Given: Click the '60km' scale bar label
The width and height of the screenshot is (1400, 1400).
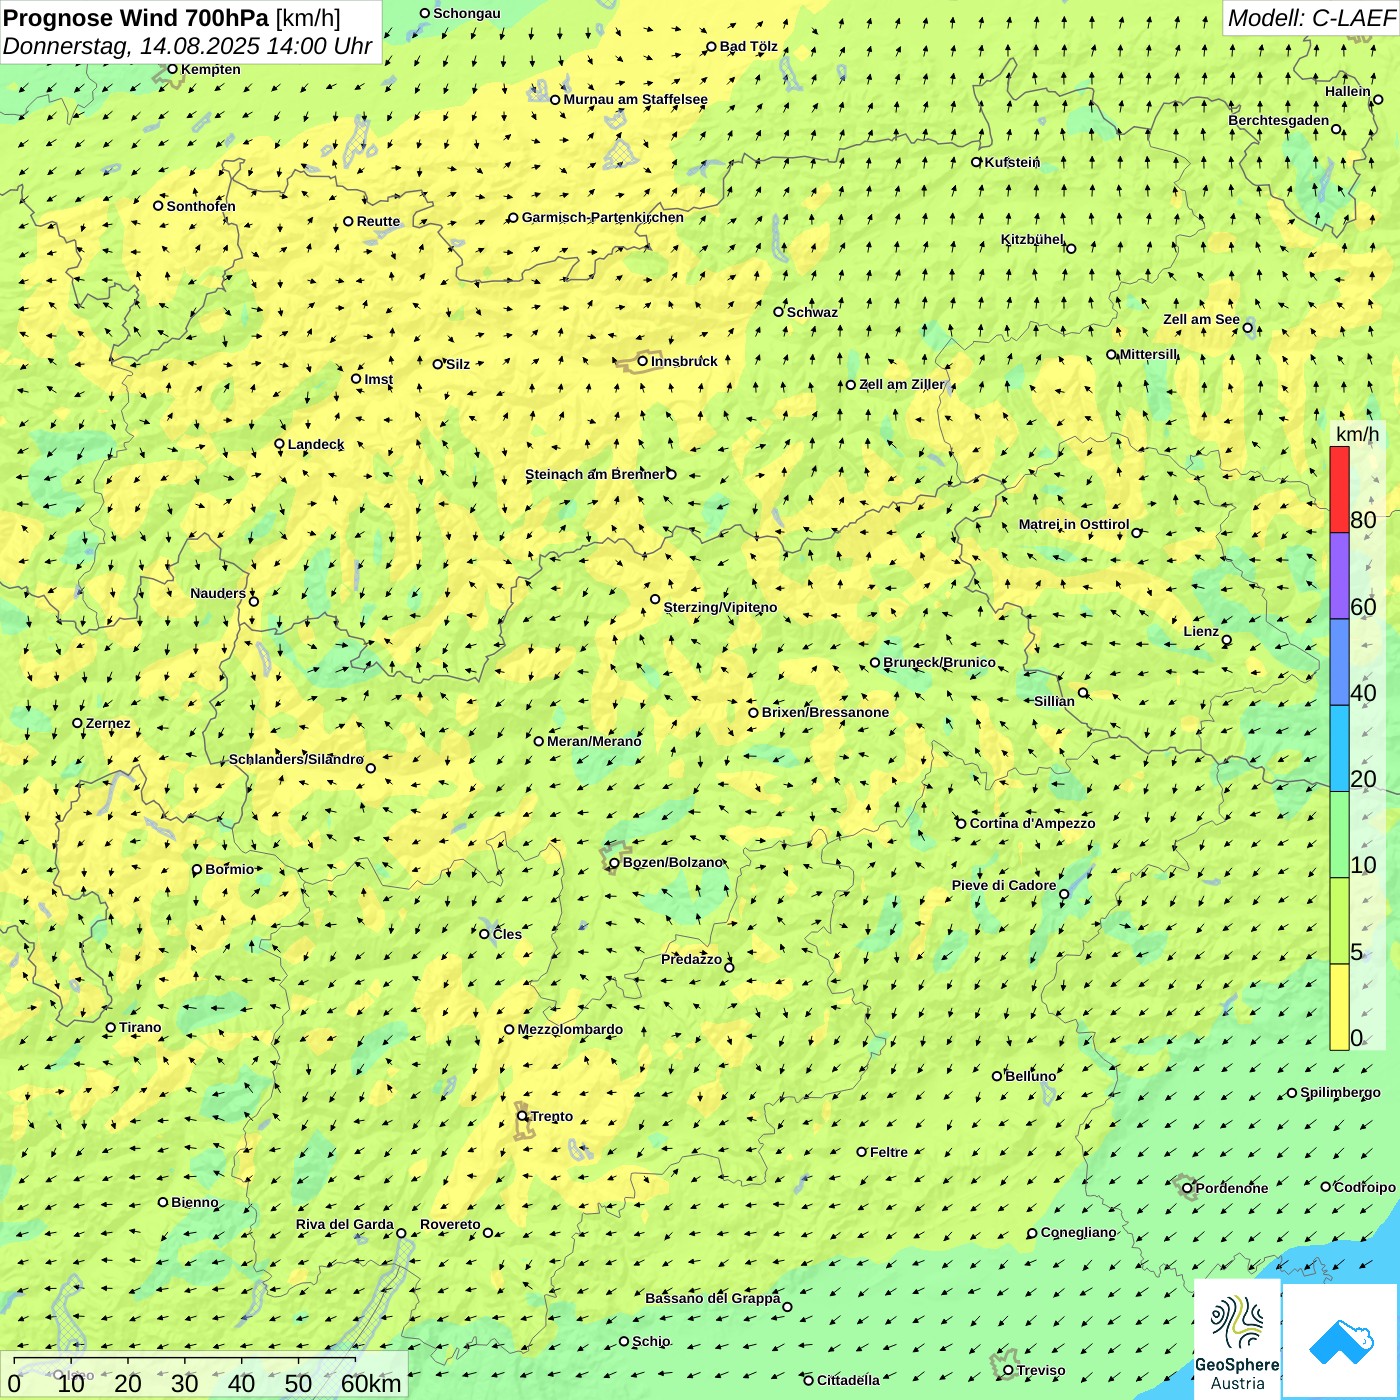Looking at the screenshot, I should pyautogui.click(x=371, y=1383).
